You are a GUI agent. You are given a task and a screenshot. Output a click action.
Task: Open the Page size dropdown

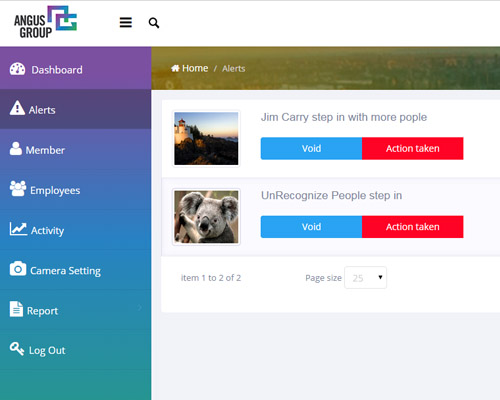click(365, 278)
